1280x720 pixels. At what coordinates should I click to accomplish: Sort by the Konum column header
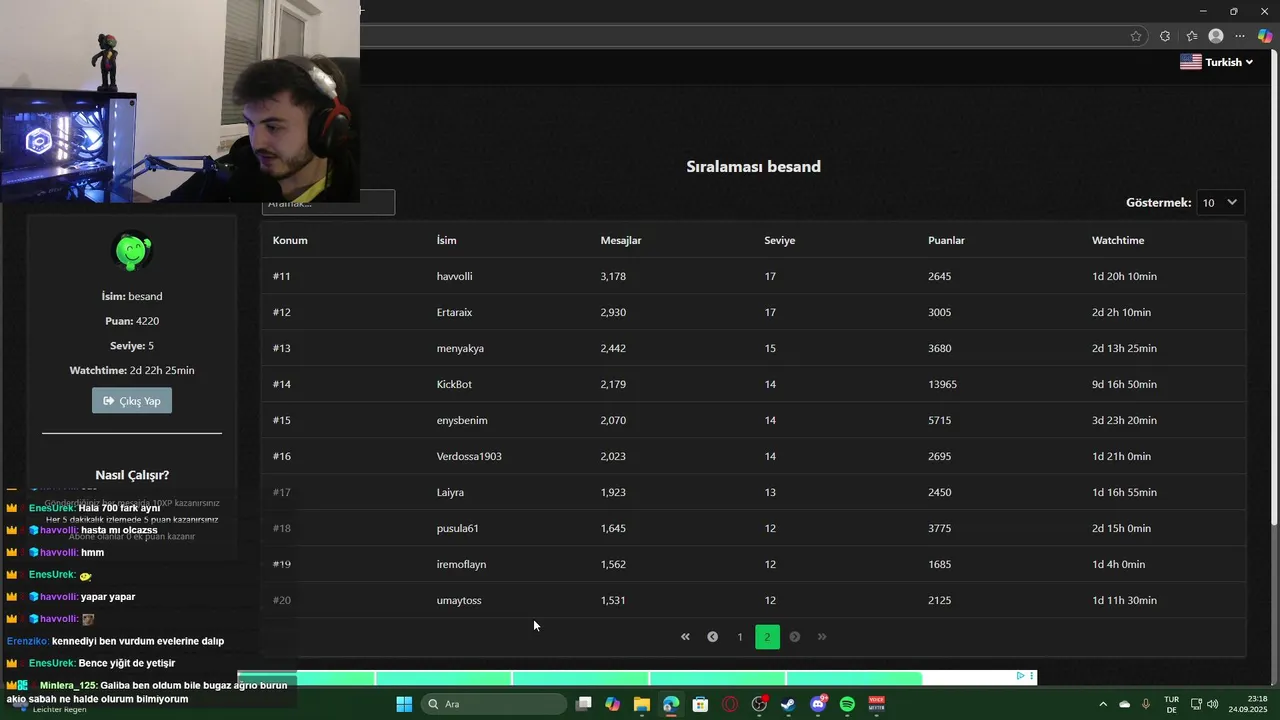click(x=290, y=240)
